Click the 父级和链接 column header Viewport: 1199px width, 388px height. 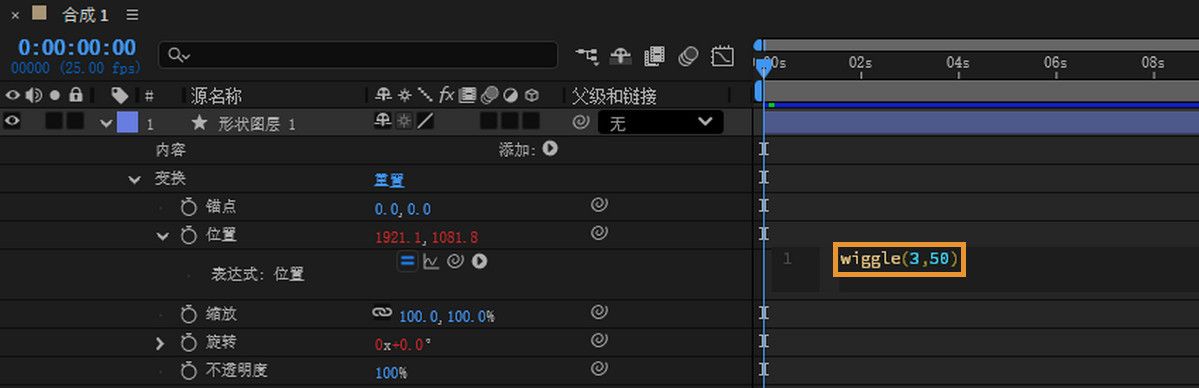[615, 96]
